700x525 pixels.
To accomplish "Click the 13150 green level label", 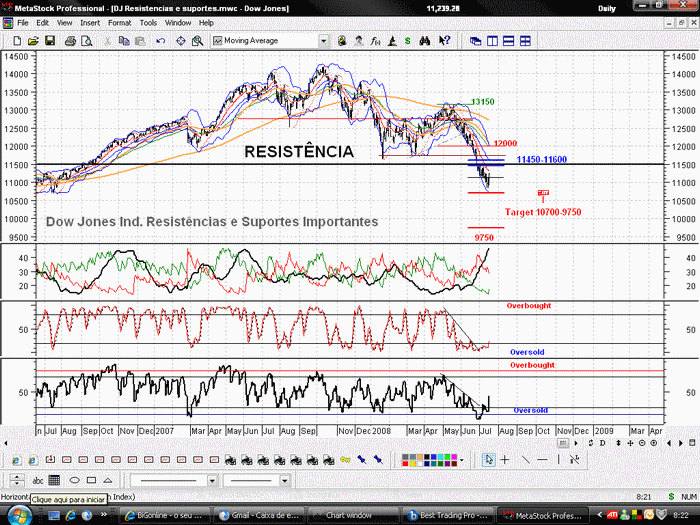I will click(x=483, y=102).
